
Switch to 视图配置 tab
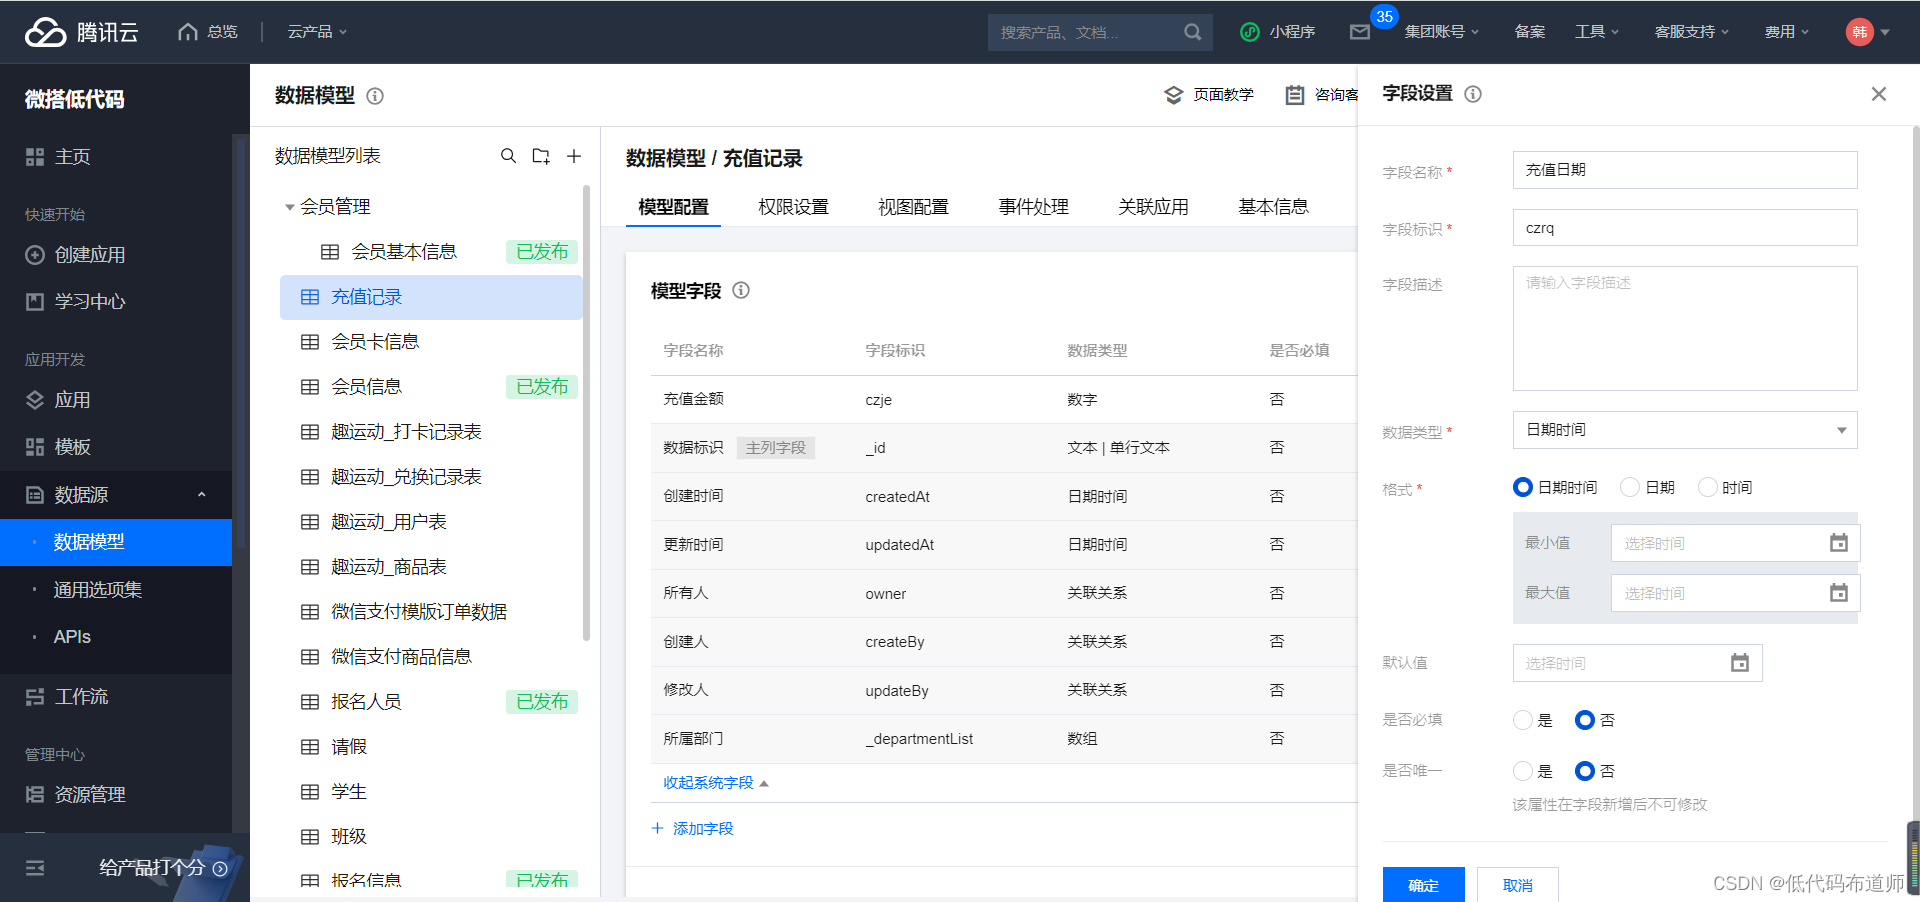(913, 207)
